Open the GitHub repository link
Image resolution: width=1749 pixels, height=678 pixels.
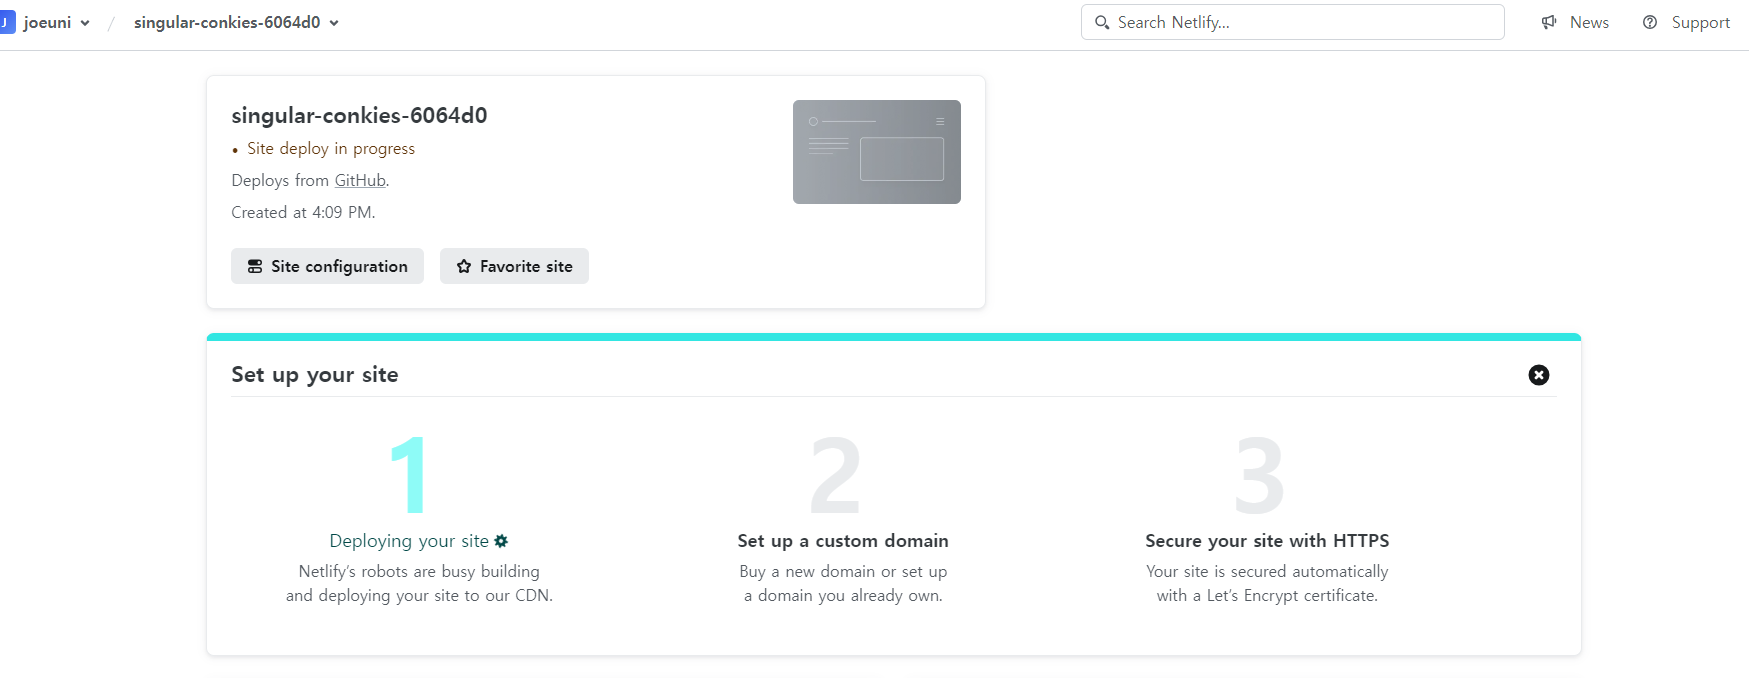pos(360,180)
